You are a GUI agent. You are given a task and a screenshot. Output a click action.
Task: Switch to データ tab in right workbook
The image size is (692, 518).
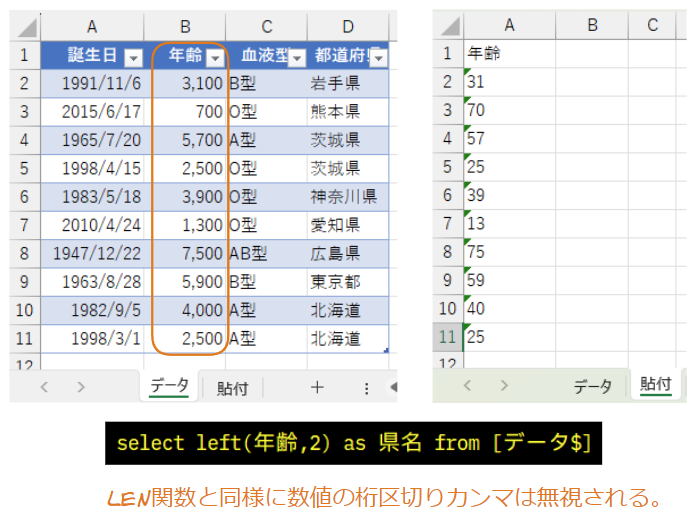pyautogui.click(x=592, y=387)
